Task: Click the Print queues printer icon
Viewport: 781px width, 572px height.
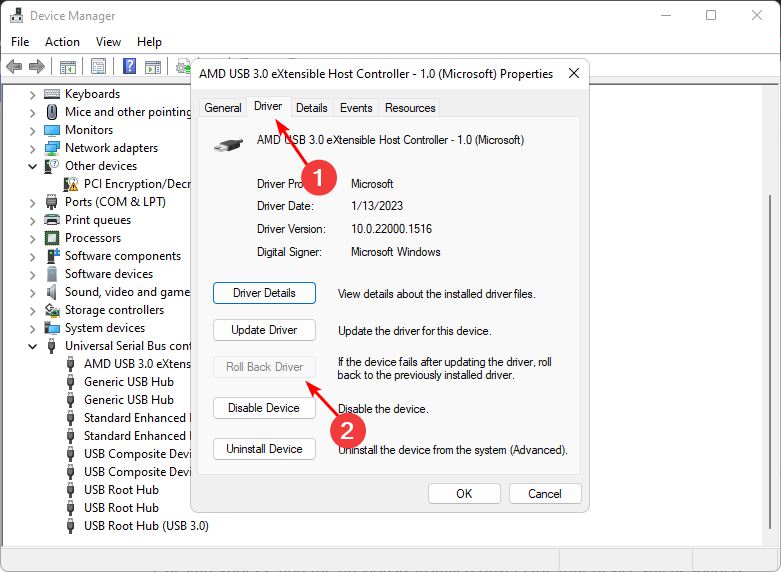Action: (x=52, y=220)
